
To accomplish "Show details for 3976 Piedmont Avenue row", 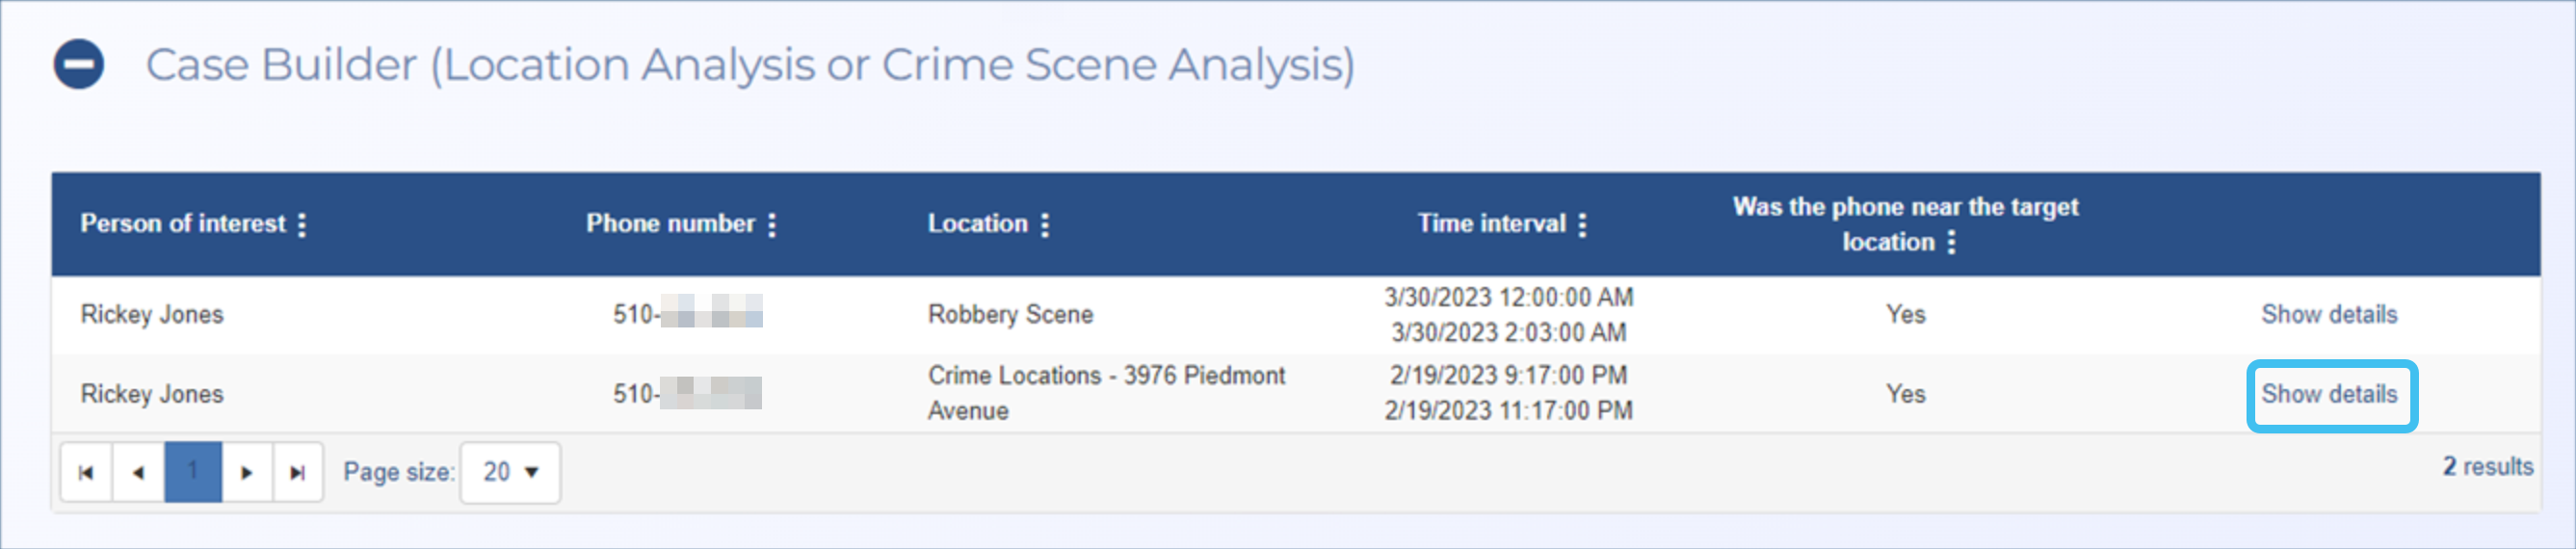I will point(2329,394).
